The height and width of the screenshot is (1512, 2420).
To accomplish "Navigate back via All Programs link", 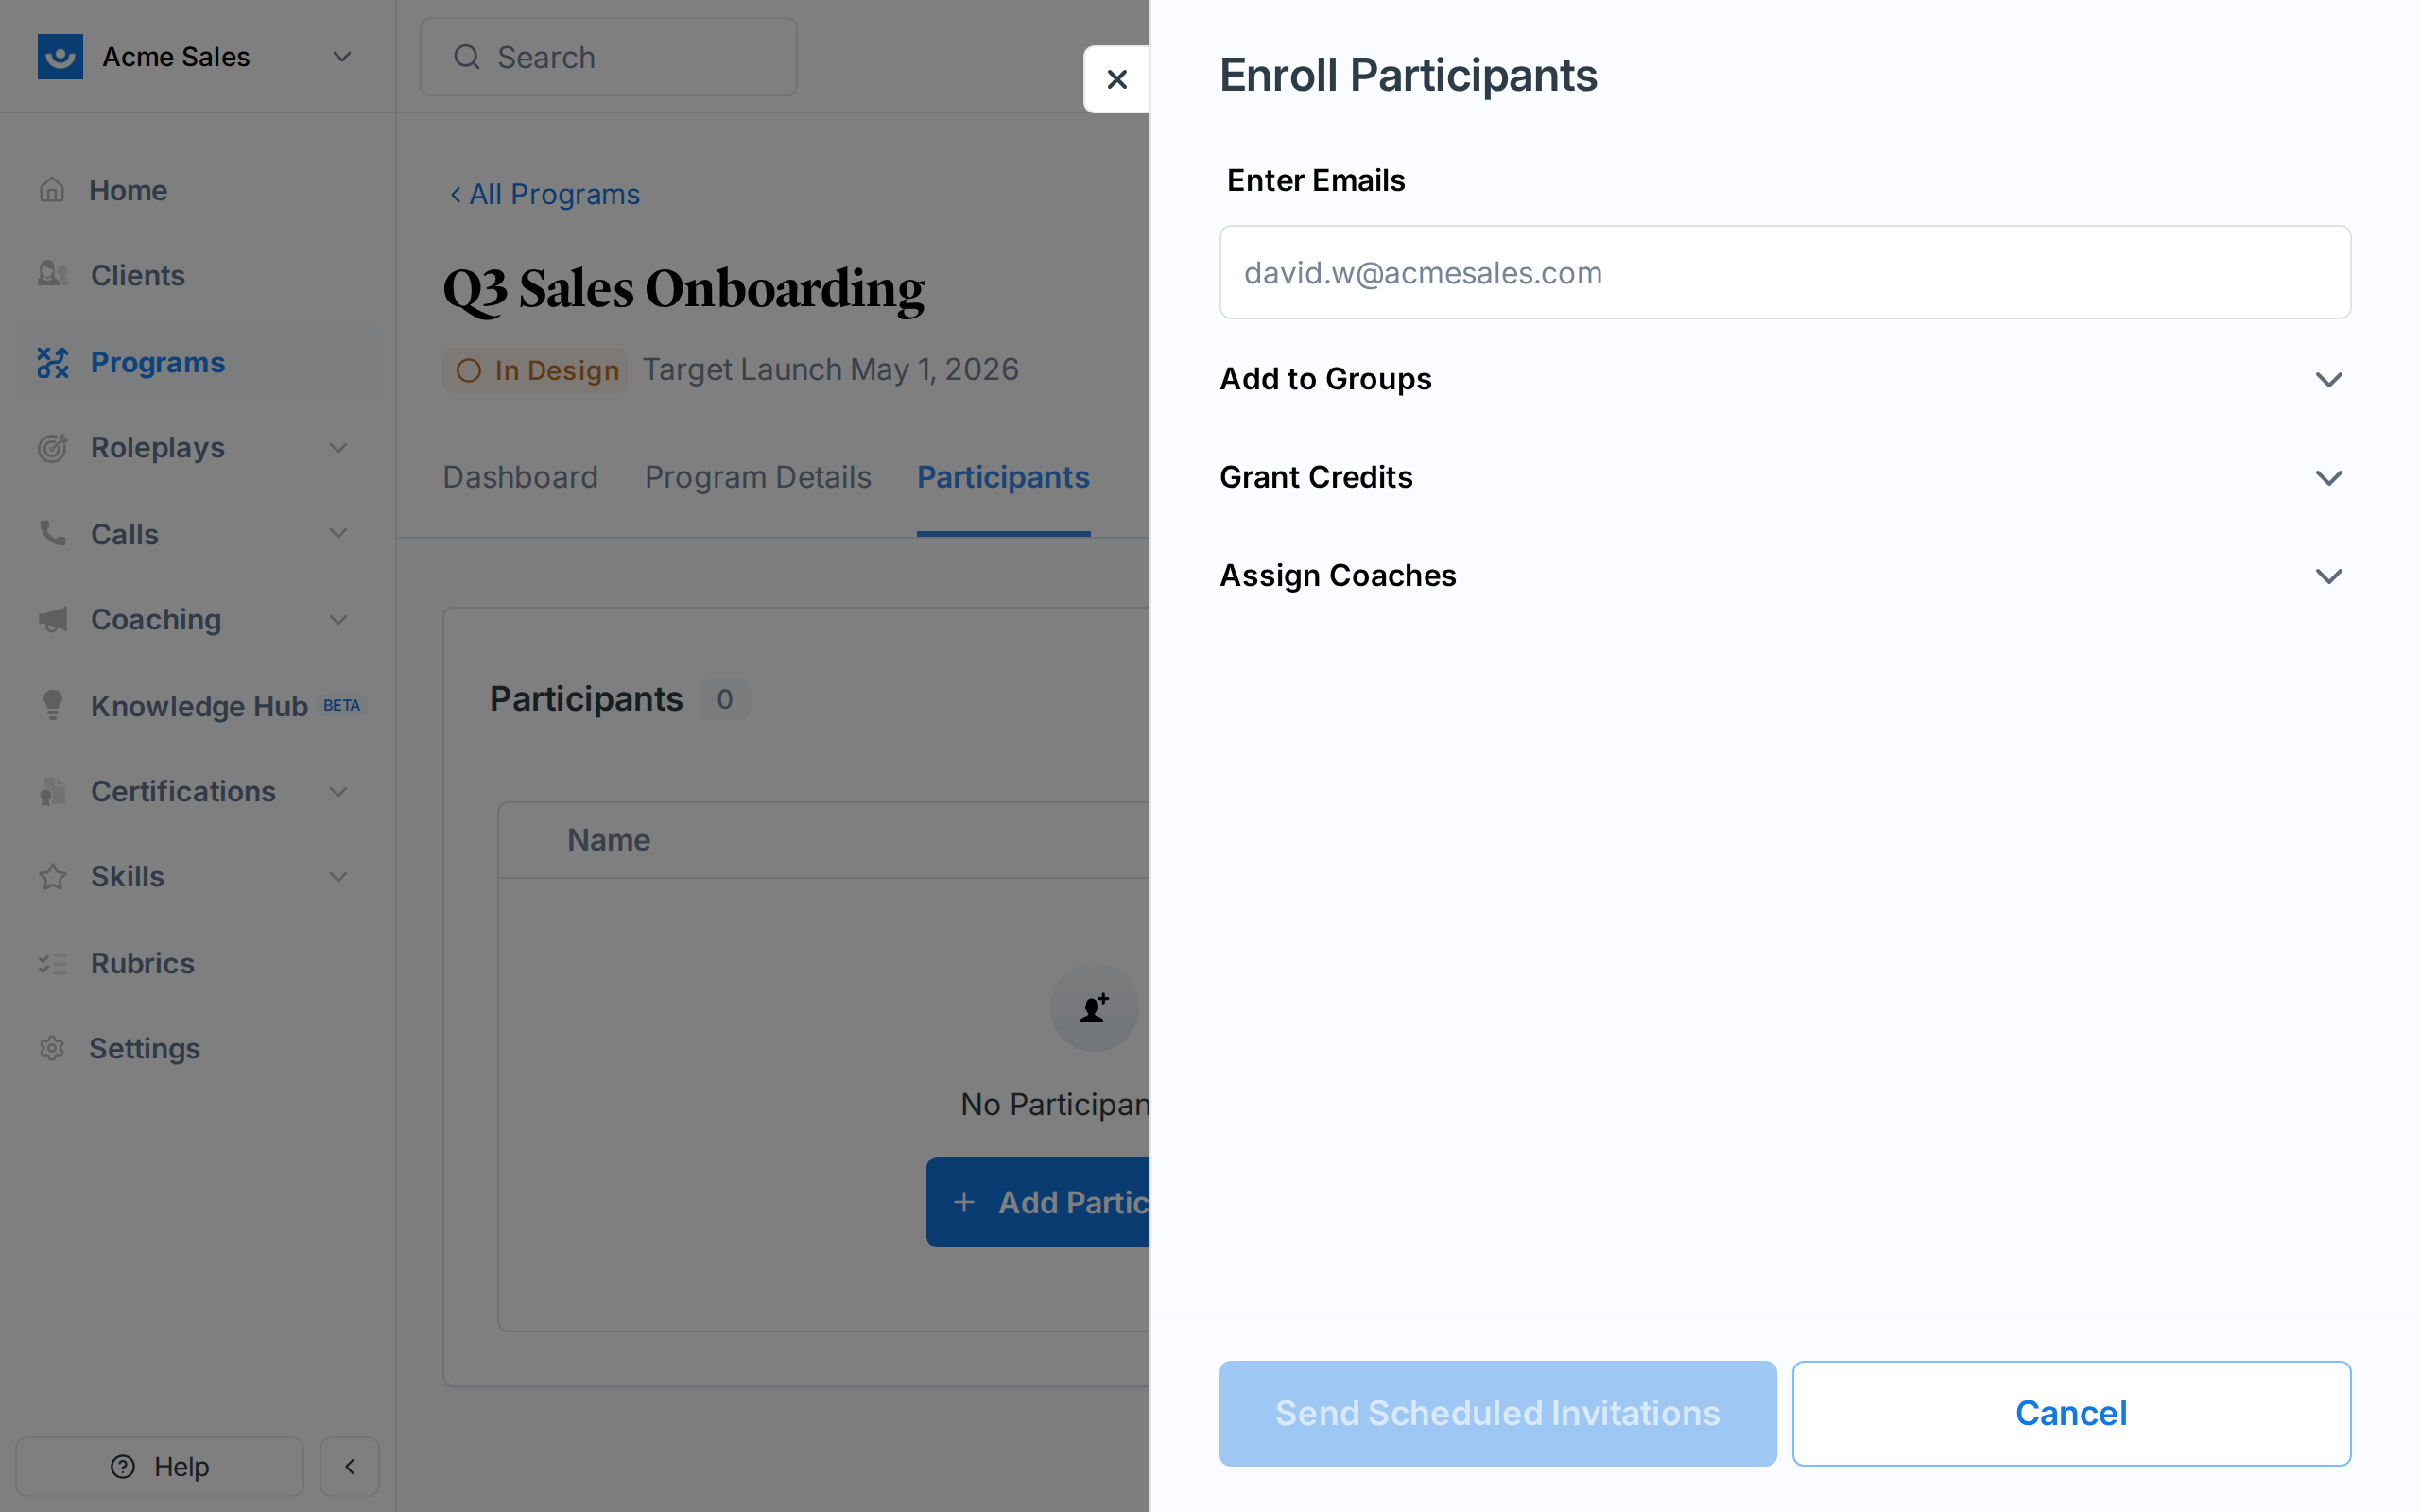I will coord(544,193).
